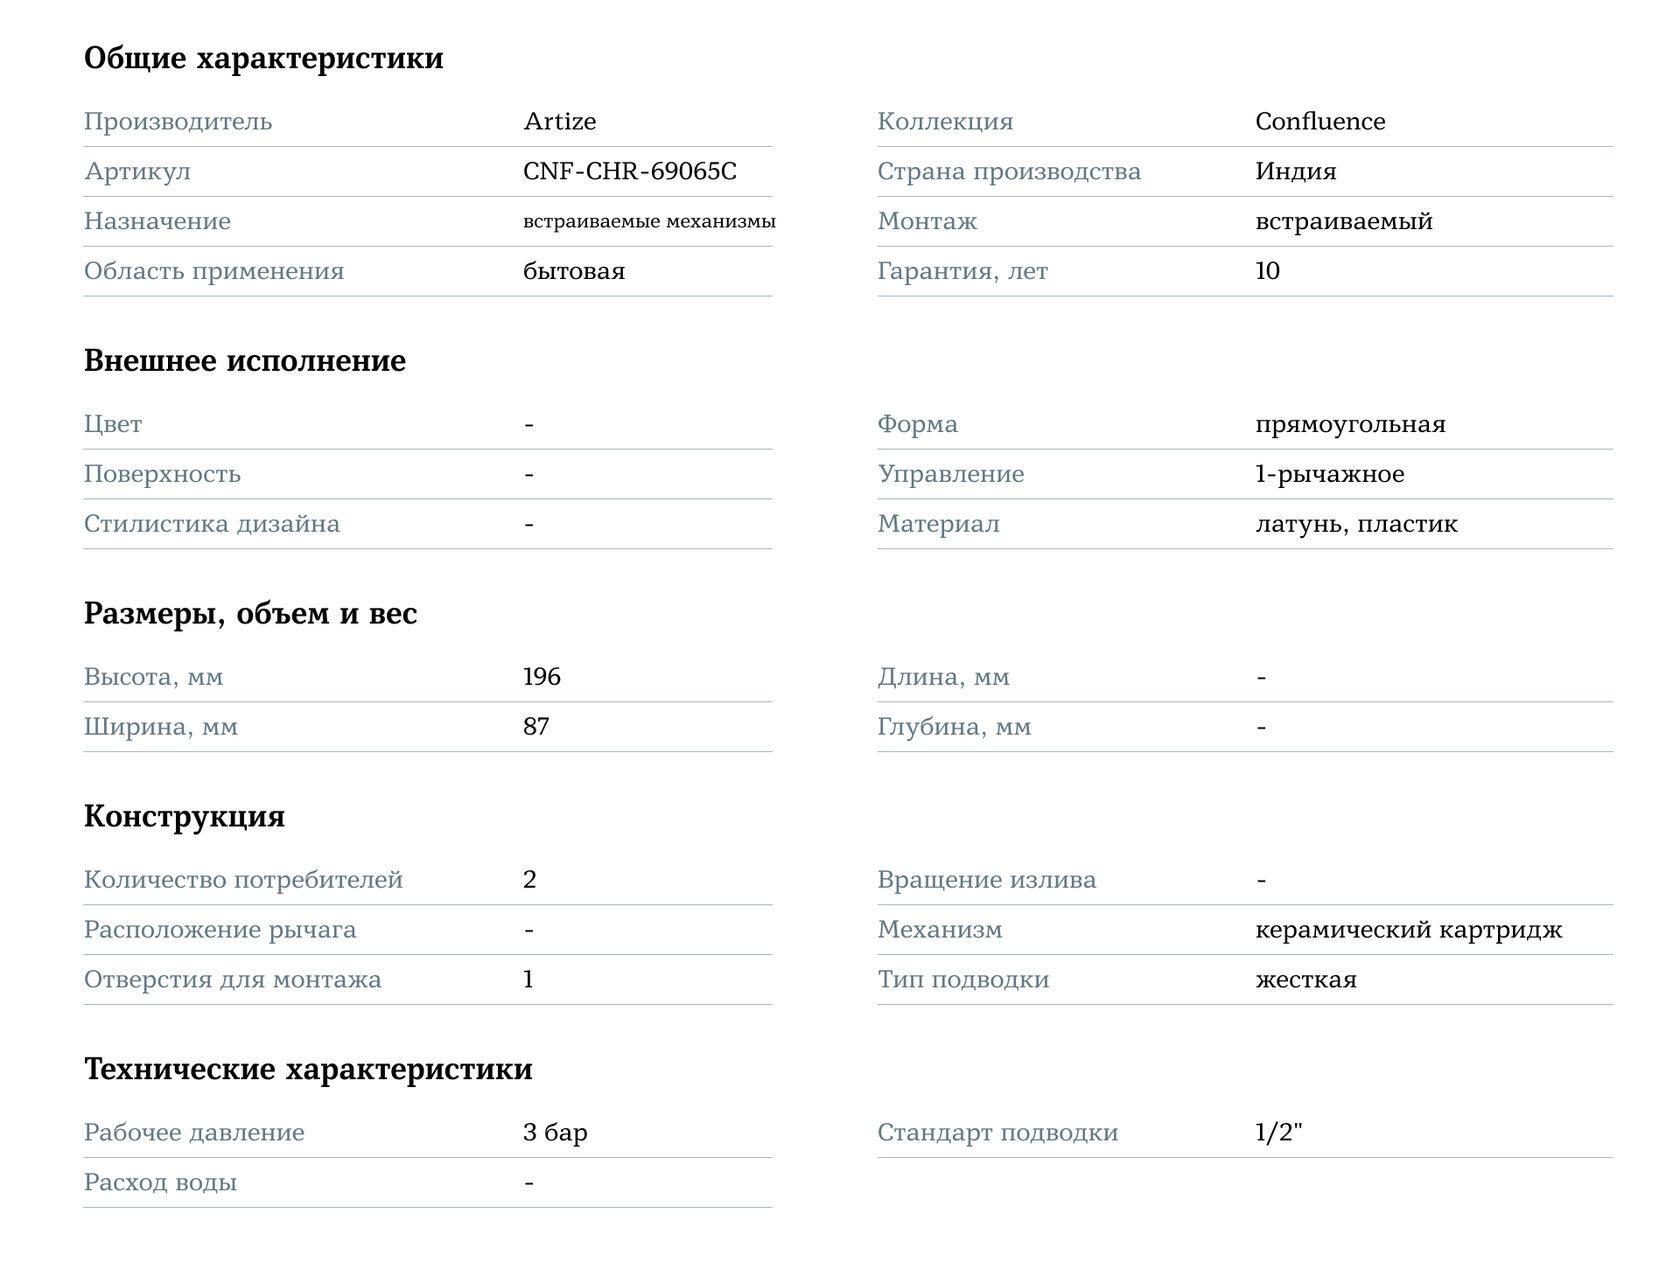Click the 'прямоугольная' shape value

click(1350, 424)
